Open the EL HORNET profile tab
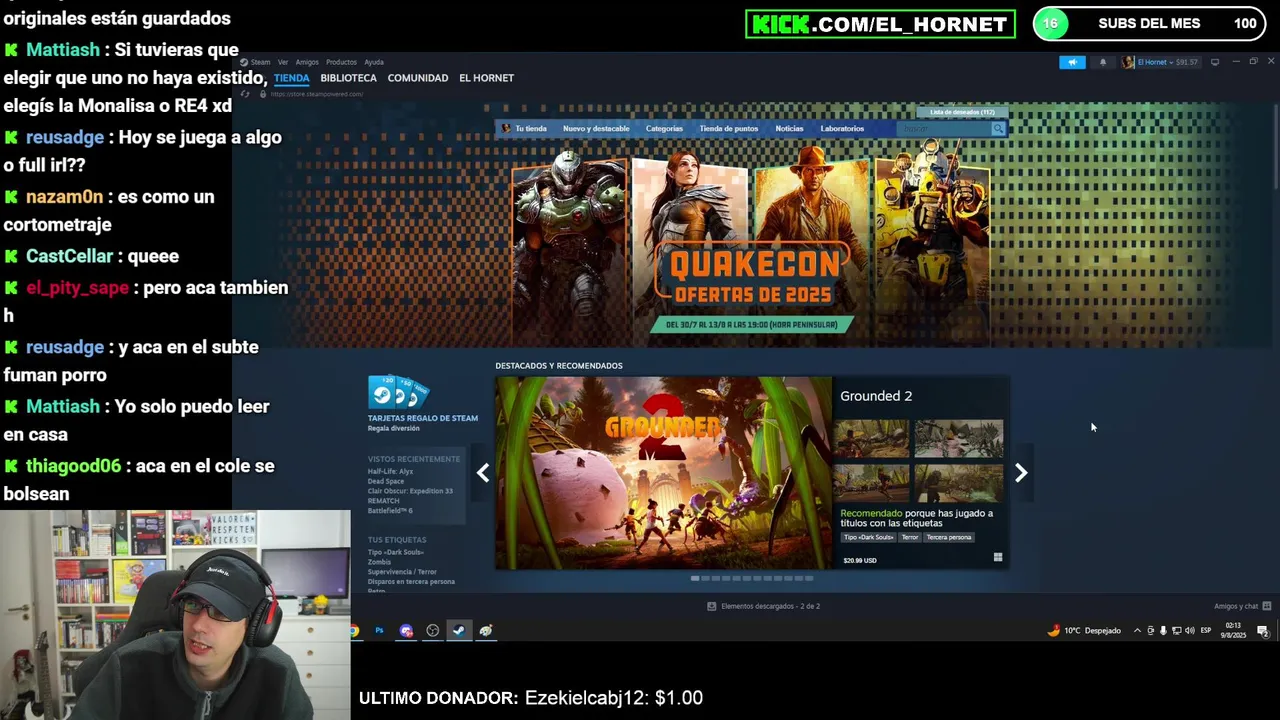 tap(486, 78)
